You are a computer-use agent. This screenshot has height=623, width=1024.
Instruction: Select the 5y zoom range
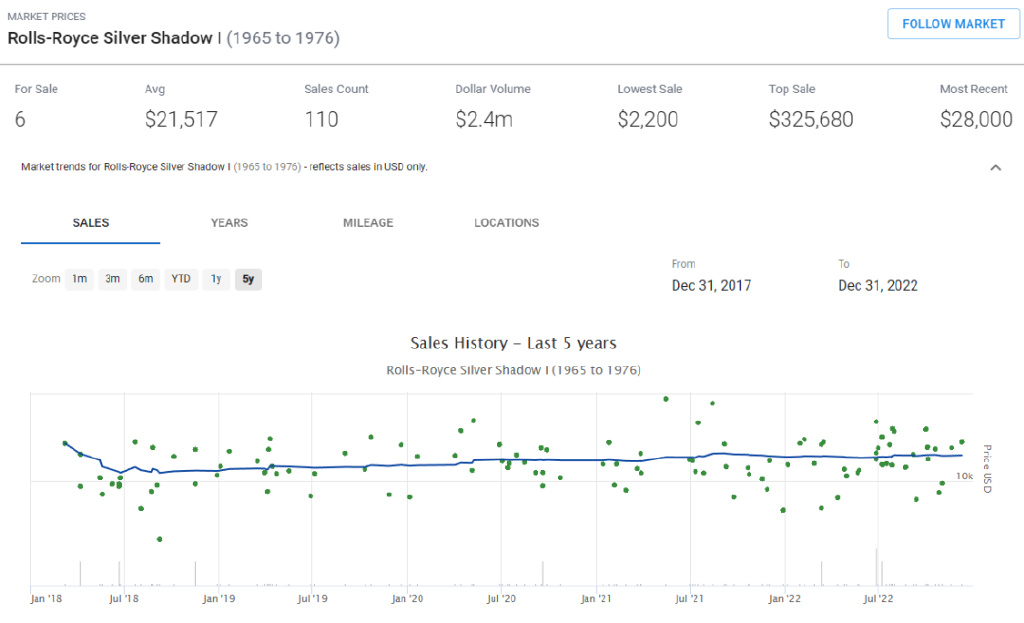coord(248,279)
